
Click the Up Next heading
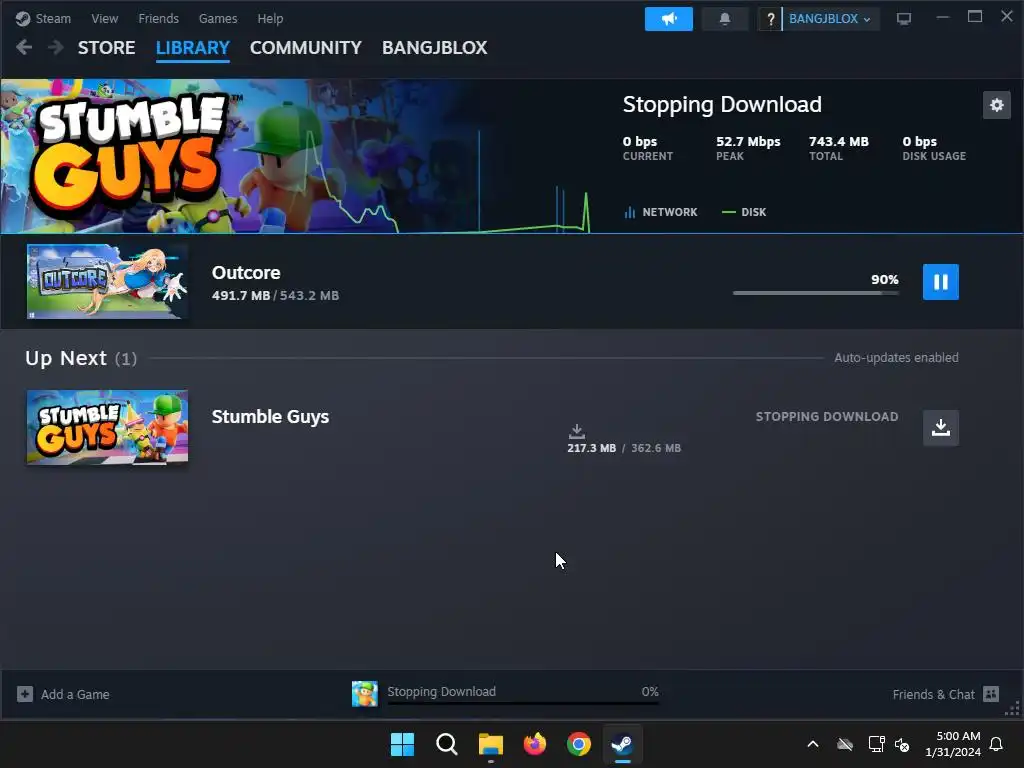tap(66, 358)
